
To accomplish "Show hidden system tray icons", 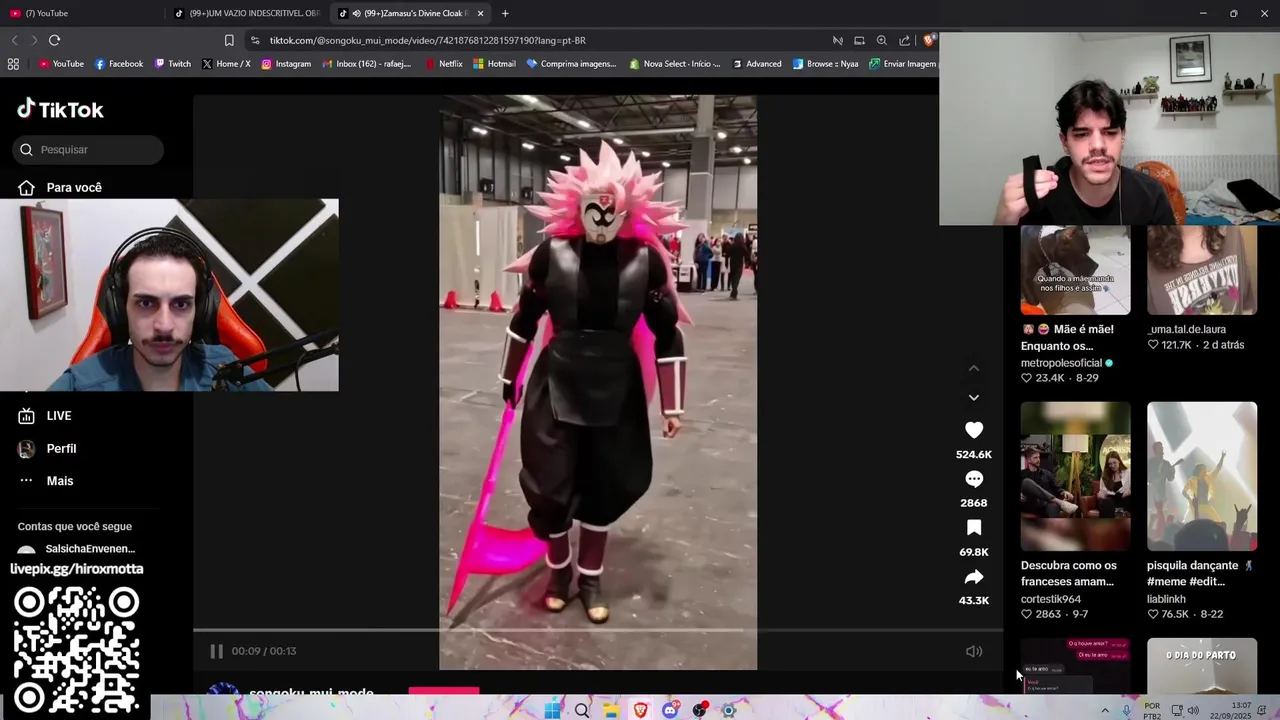I will click(1105, 710).
